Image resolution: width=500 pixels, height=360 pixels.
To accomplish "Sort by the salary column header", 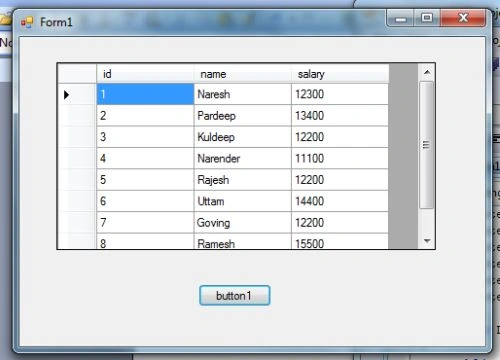I will click(x=340, y=74).
